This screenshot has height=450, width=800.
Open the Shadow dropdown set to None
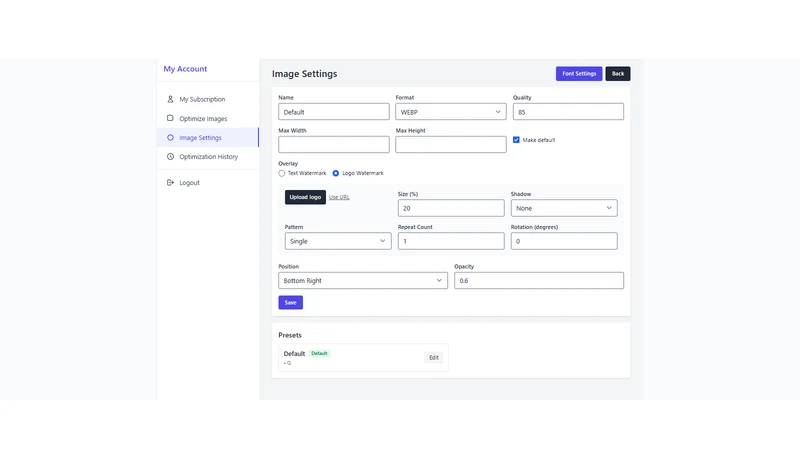click(564, 208)
